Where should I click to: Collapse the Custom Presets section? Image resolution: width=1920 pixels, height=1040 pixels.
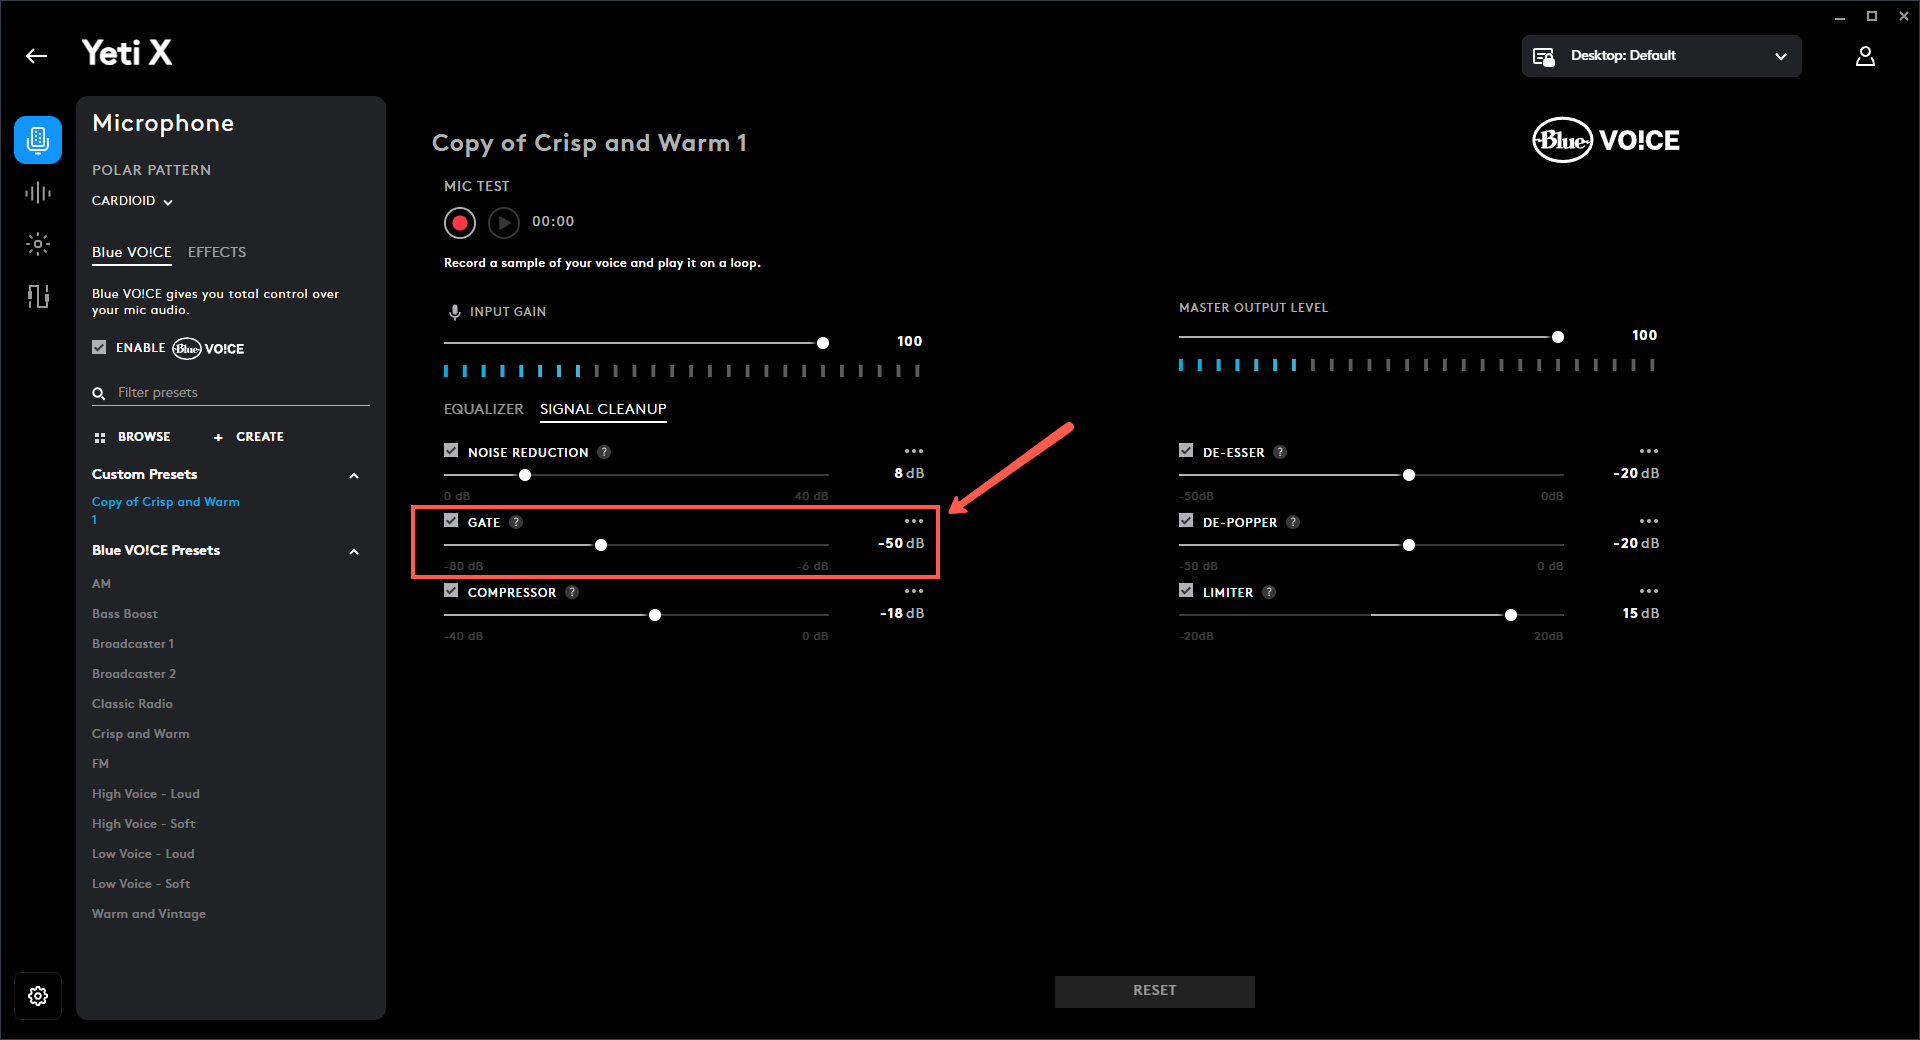pos(354,475)
